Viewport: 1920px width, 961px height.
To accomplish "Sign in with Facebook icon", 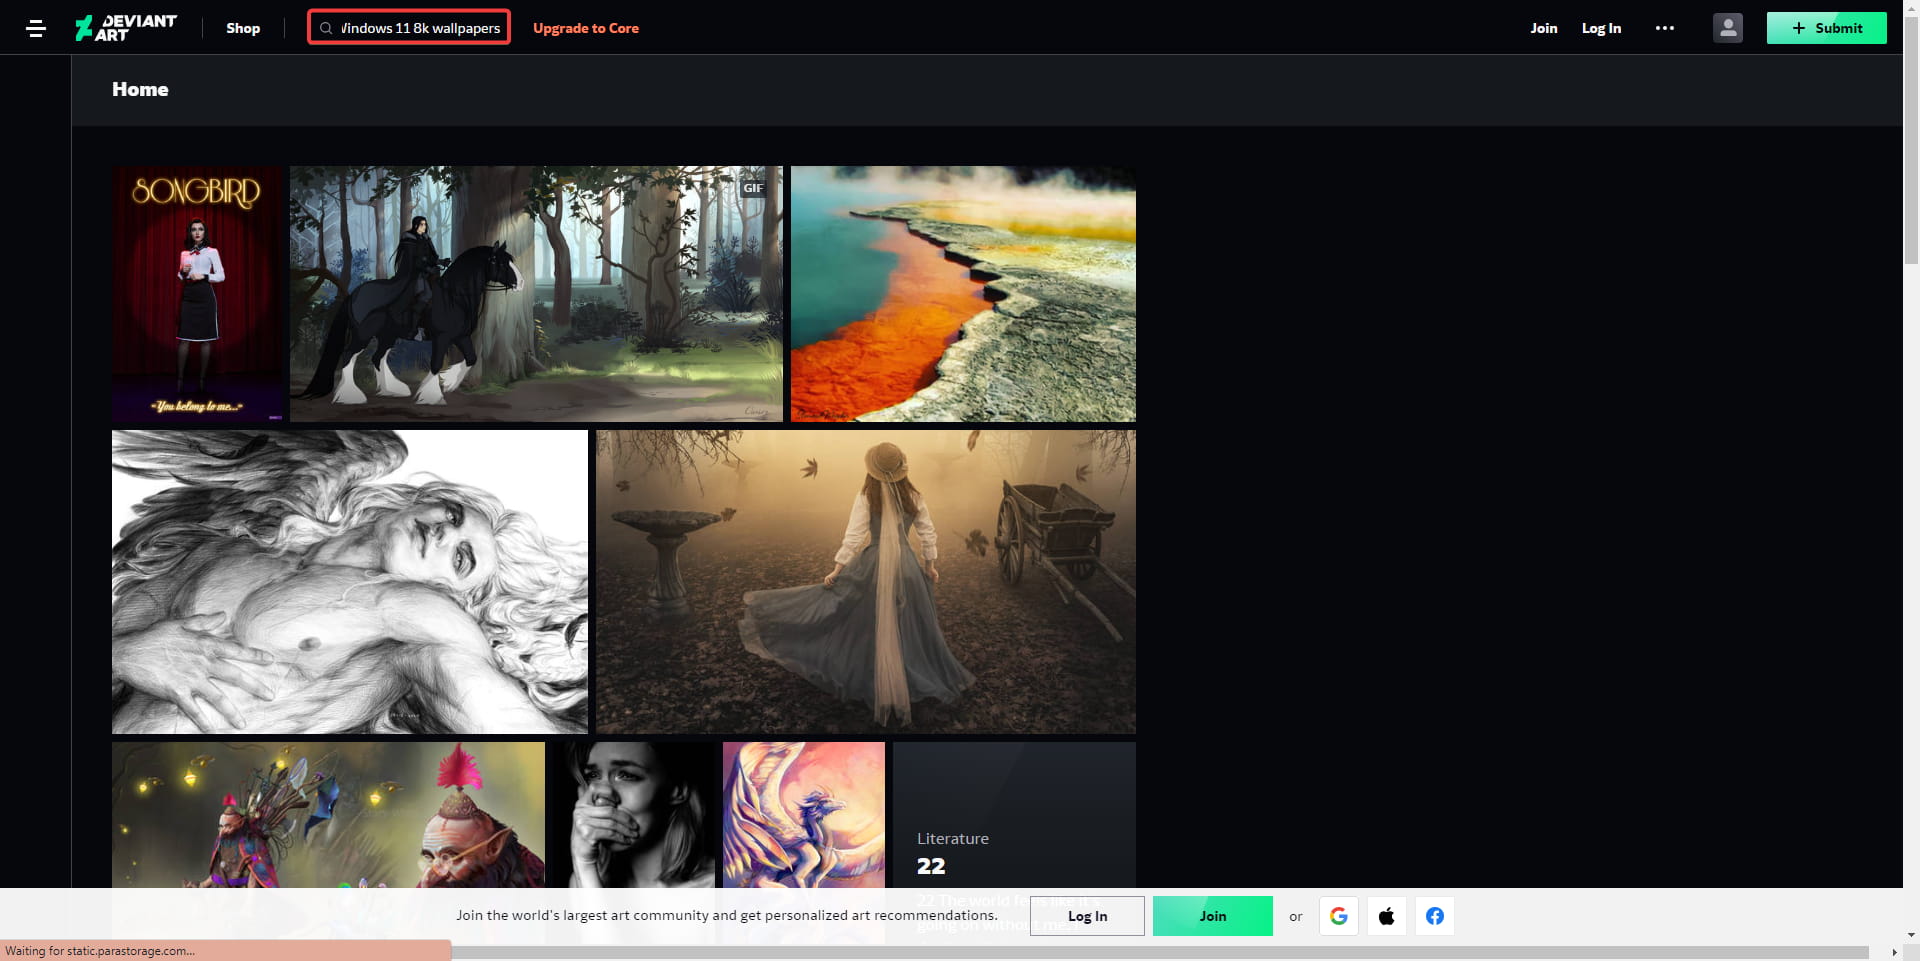I will click(1435, 916).
